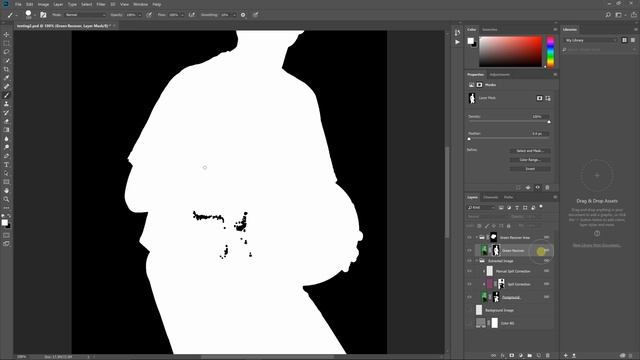The height and width of the screenshot is (360, 640).
Task: Toggle visibility of Green Recover Area group
Action: point(469,237)
